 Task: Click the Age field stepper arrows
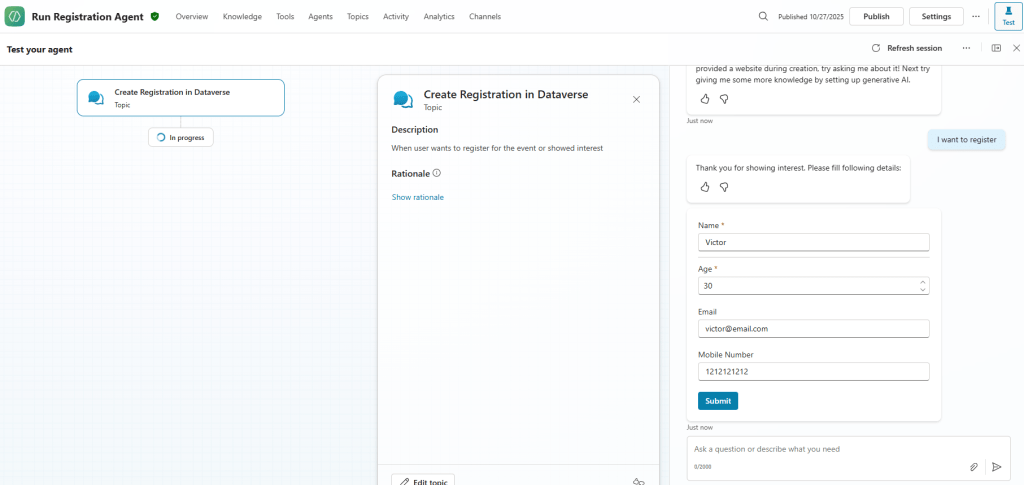(x=921, y=286)
